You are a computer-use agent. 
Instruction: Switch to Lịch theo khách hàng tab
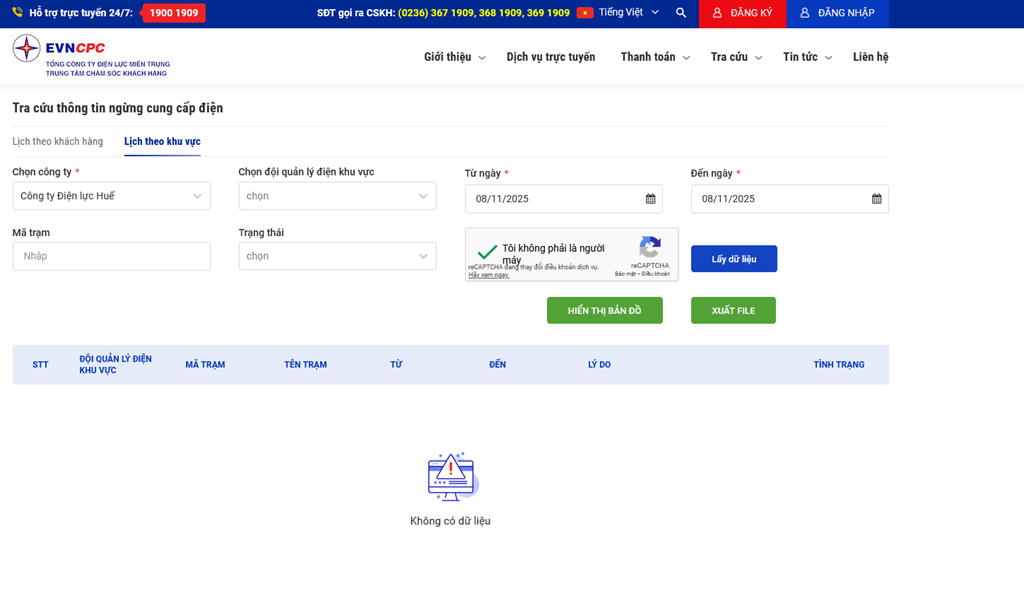[x=57, y=142]
